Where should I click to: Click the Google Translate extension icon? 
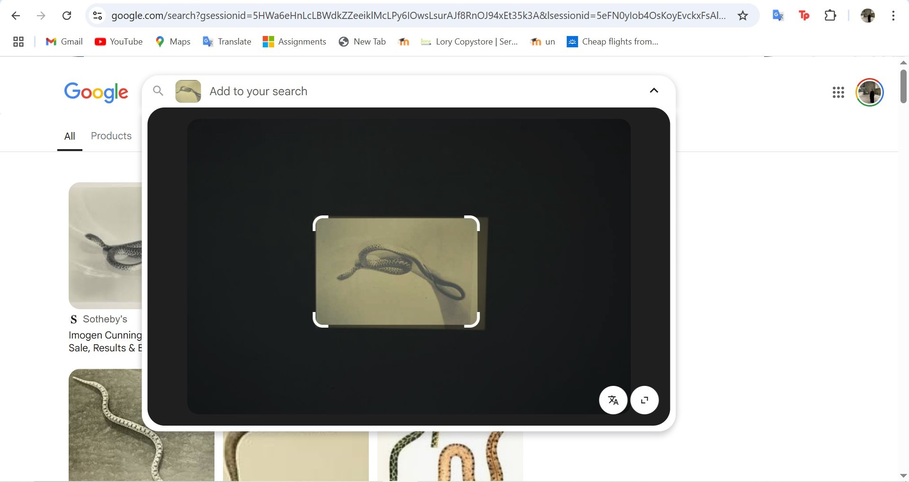point(778,16)
